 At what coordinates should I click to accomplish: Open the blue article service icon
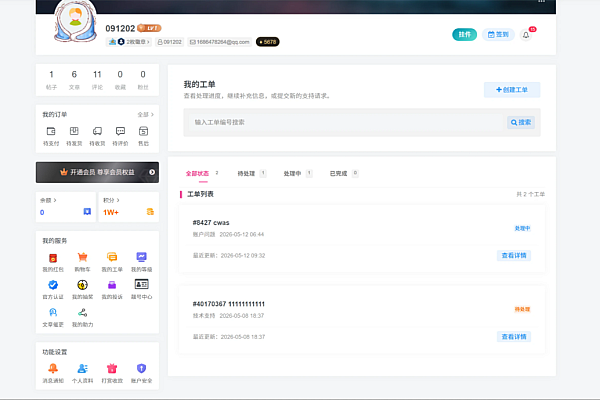pyautogui.click(x=53, y=312)
